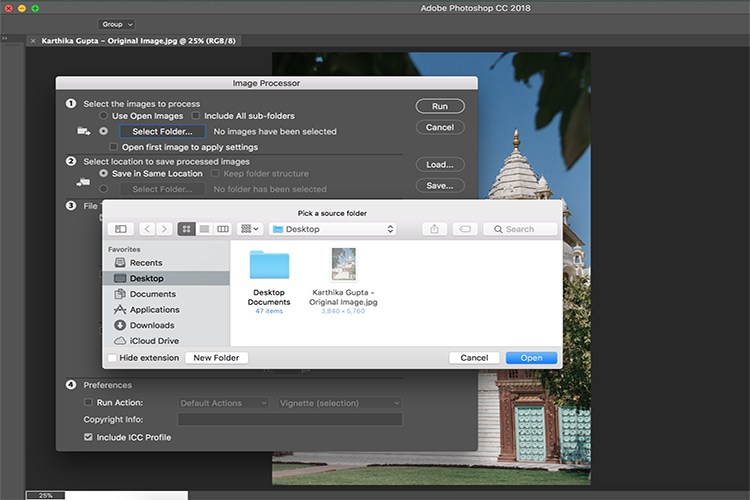Switch to column view
The image size is (750, 500).
pyautogui.click(x=223, y=229)
